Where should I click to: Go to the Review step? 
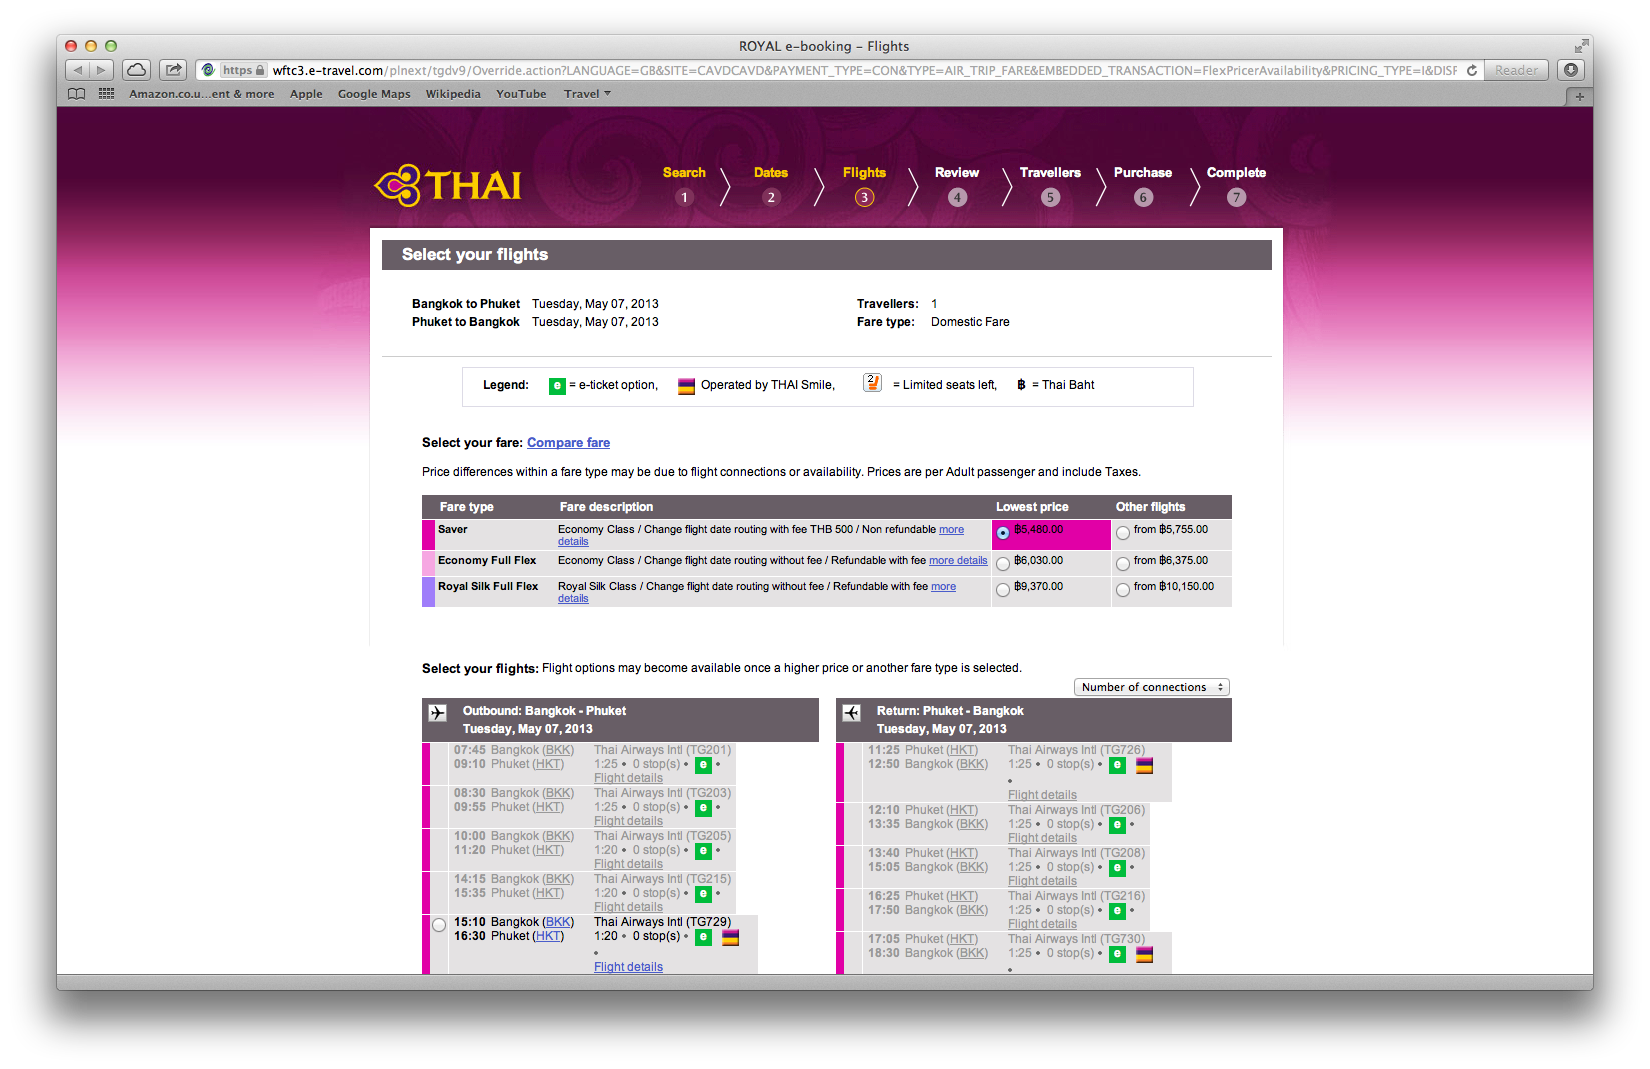957,173
